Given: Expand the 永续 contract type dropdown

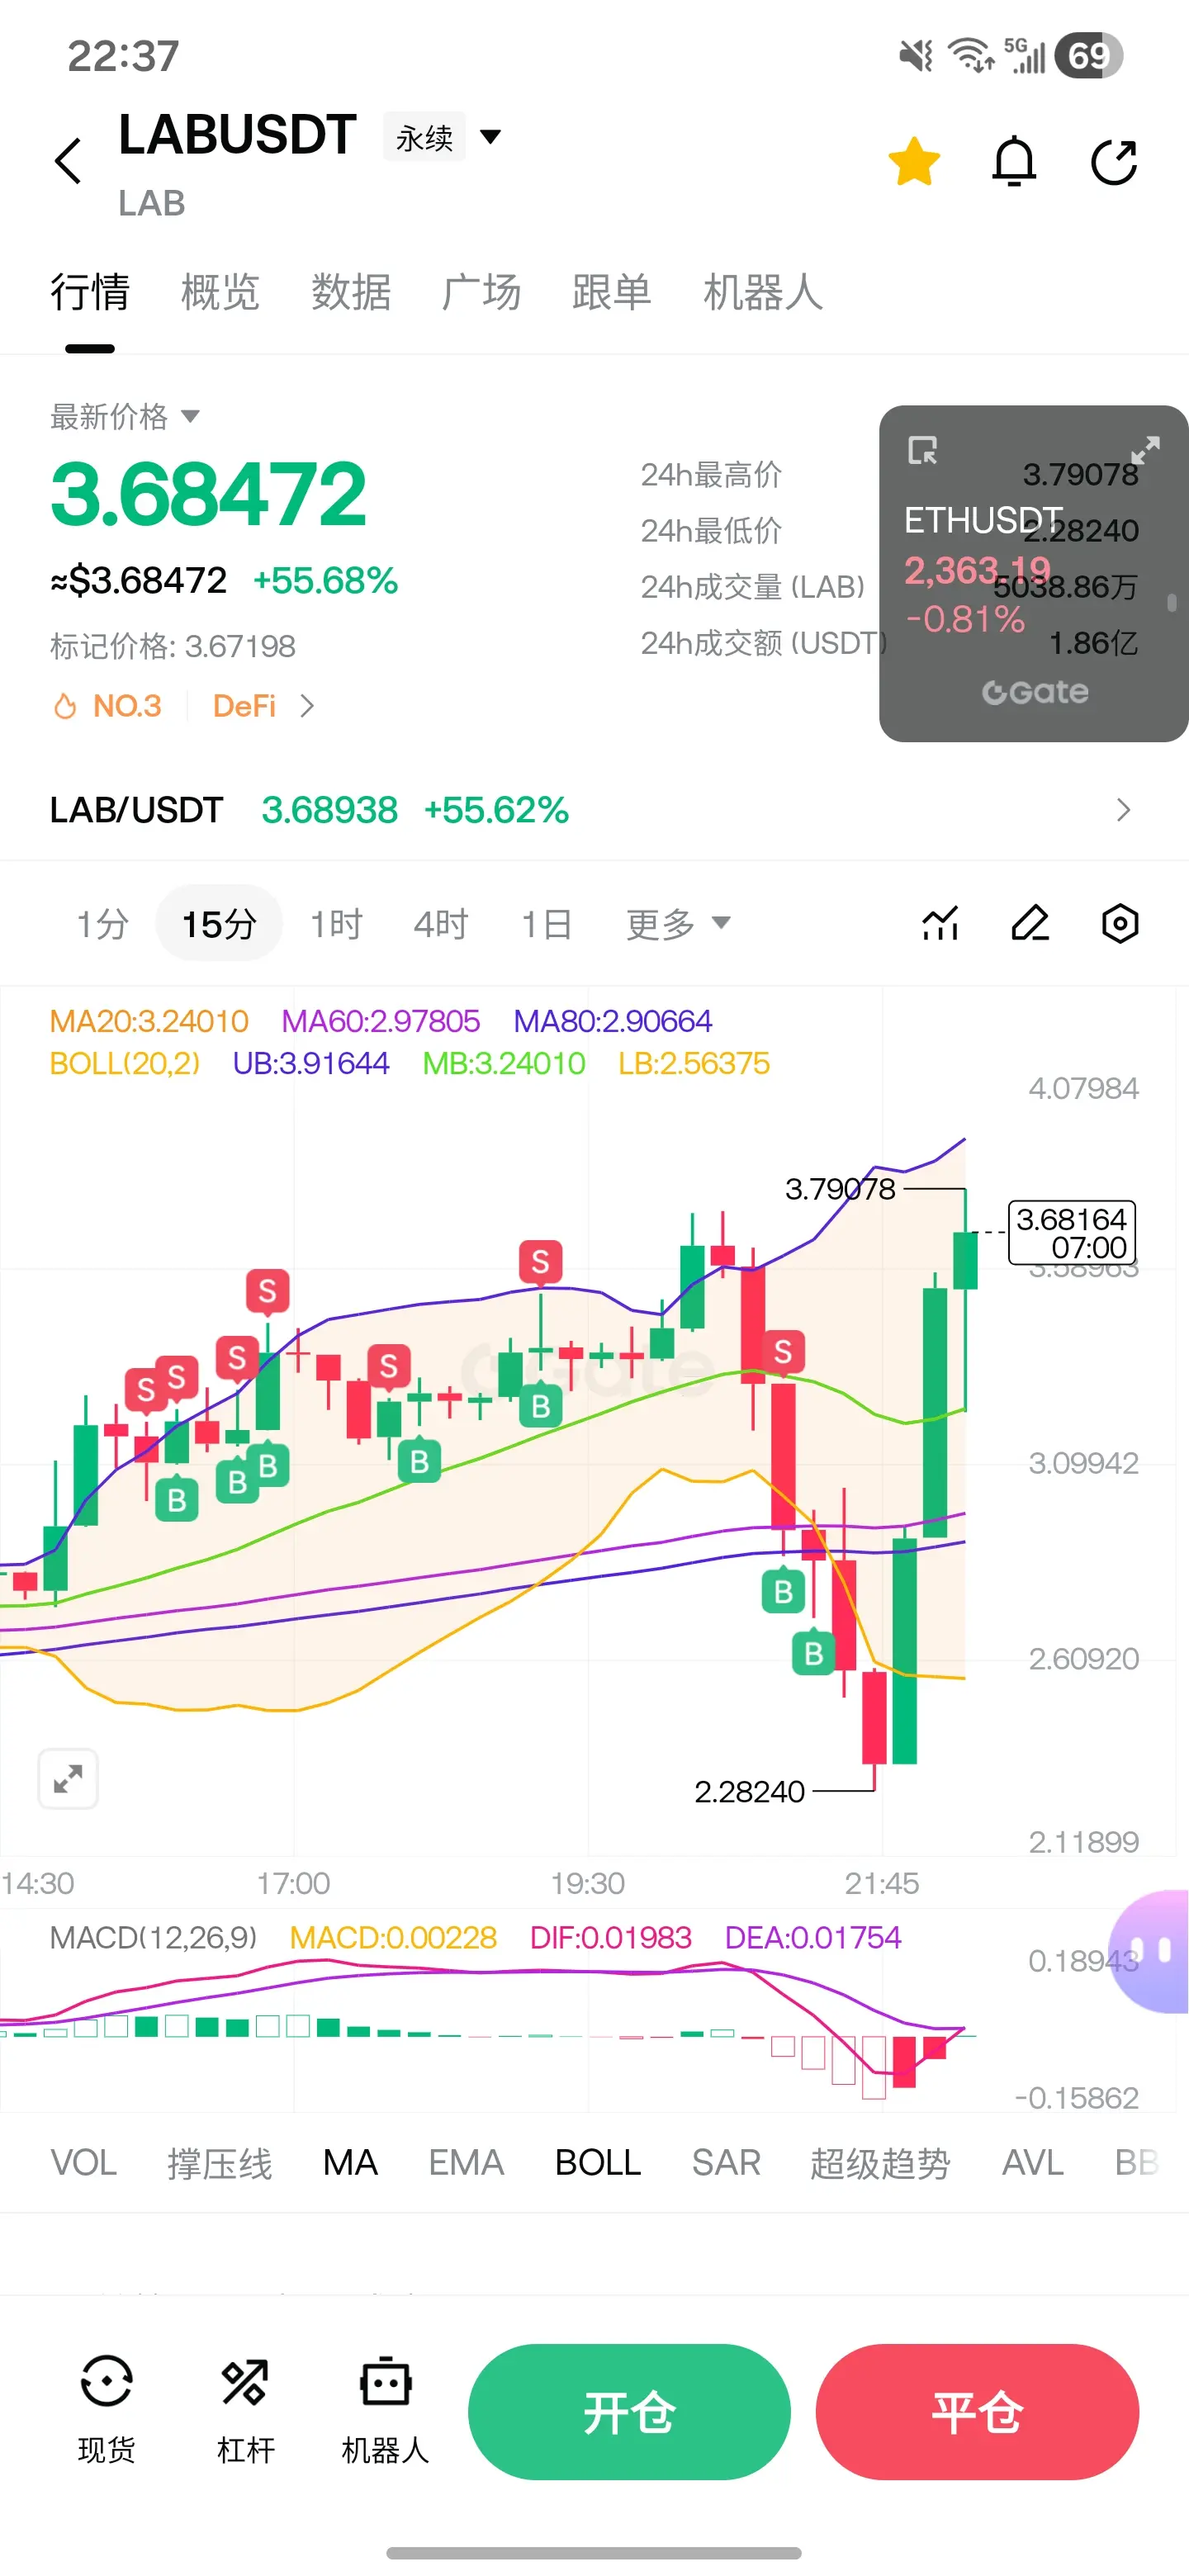Looking at the screenshot, I should pos(444,137).
